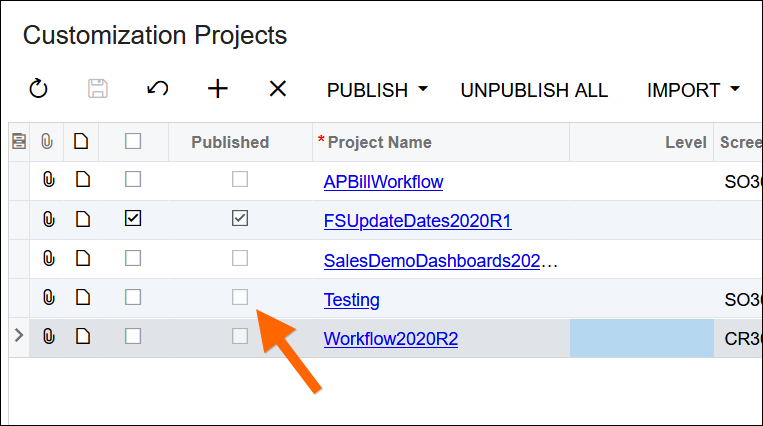Image resolution: width=763 pixels, height=426 pixels.
Task: Uncheck the FSUpdateDates2020R1 selection checkbox
Action: 133,219
